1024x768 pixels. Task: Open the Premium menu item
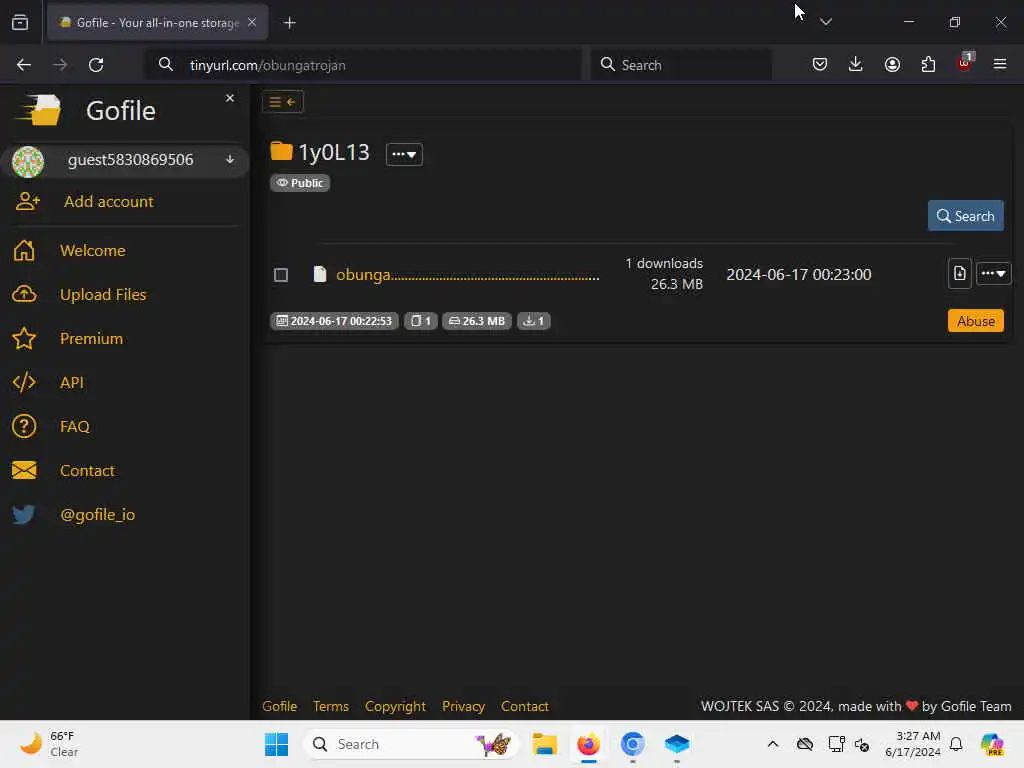91,338
